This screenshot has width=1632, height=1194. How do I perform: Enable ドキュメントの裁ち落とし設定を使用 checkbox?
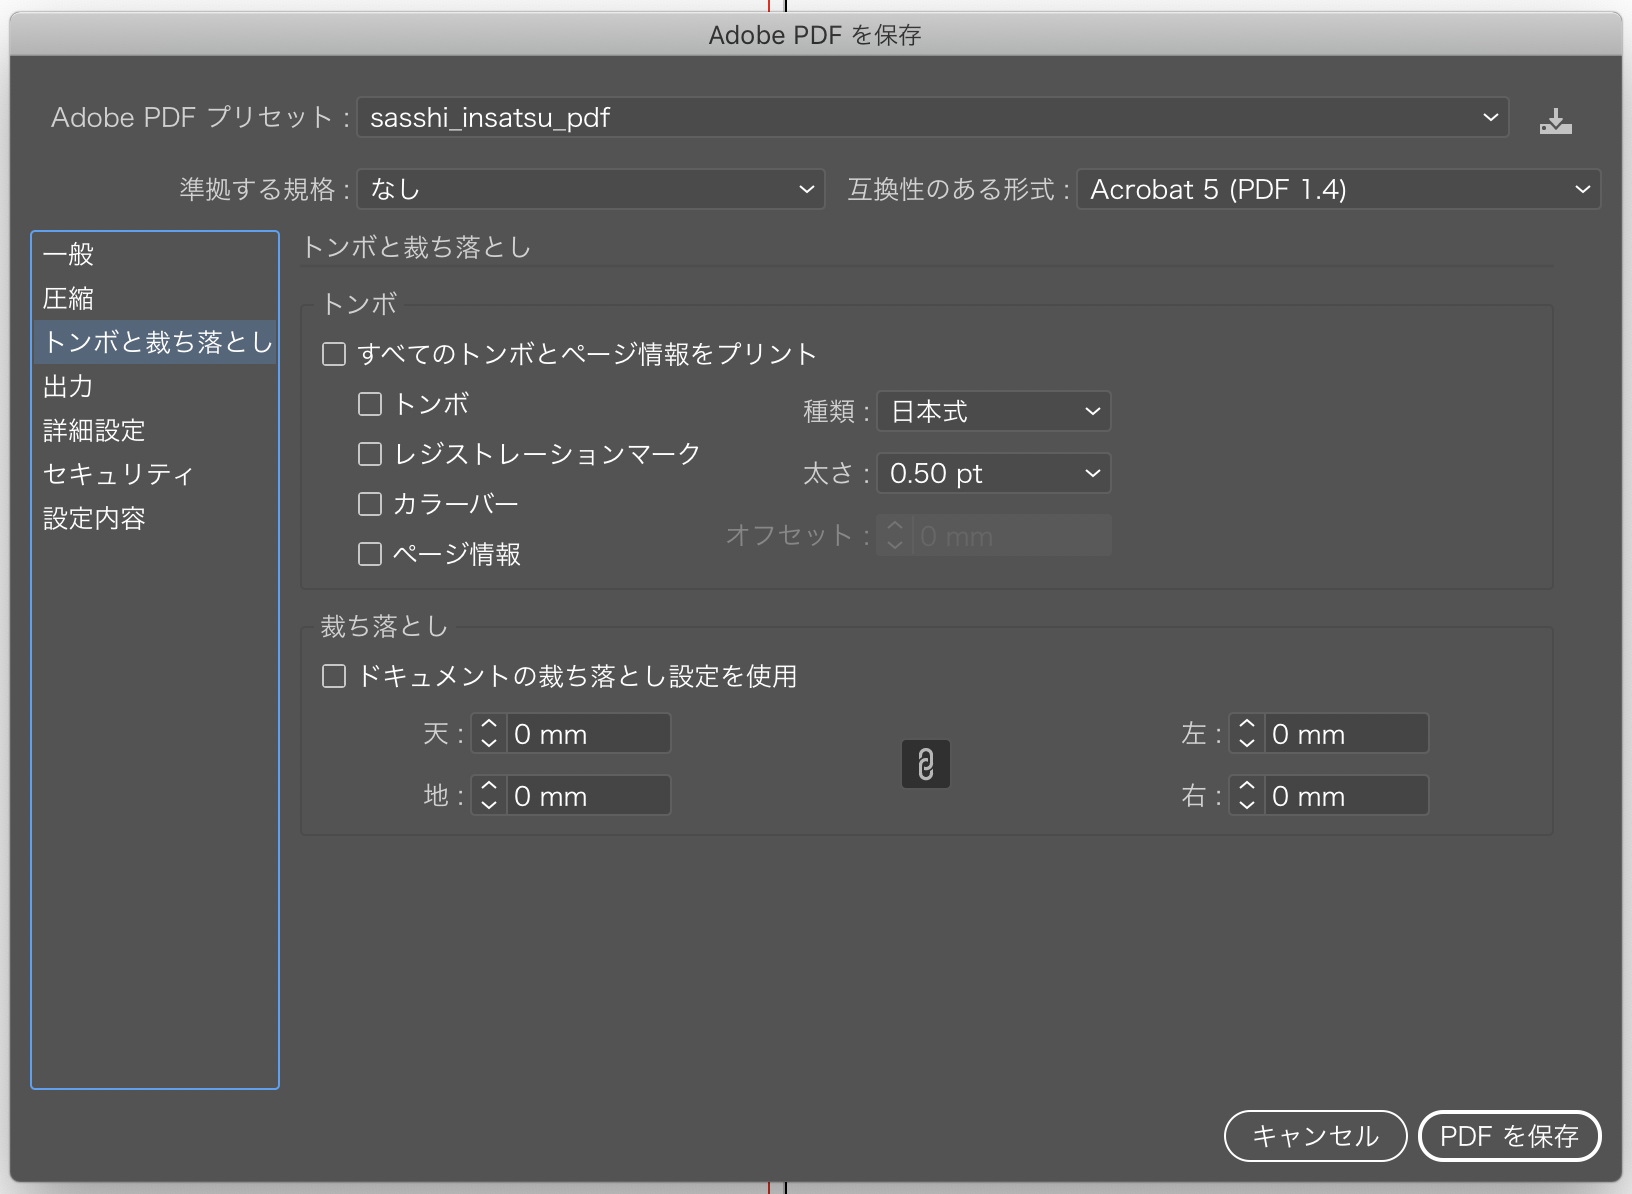coord(334,677)
